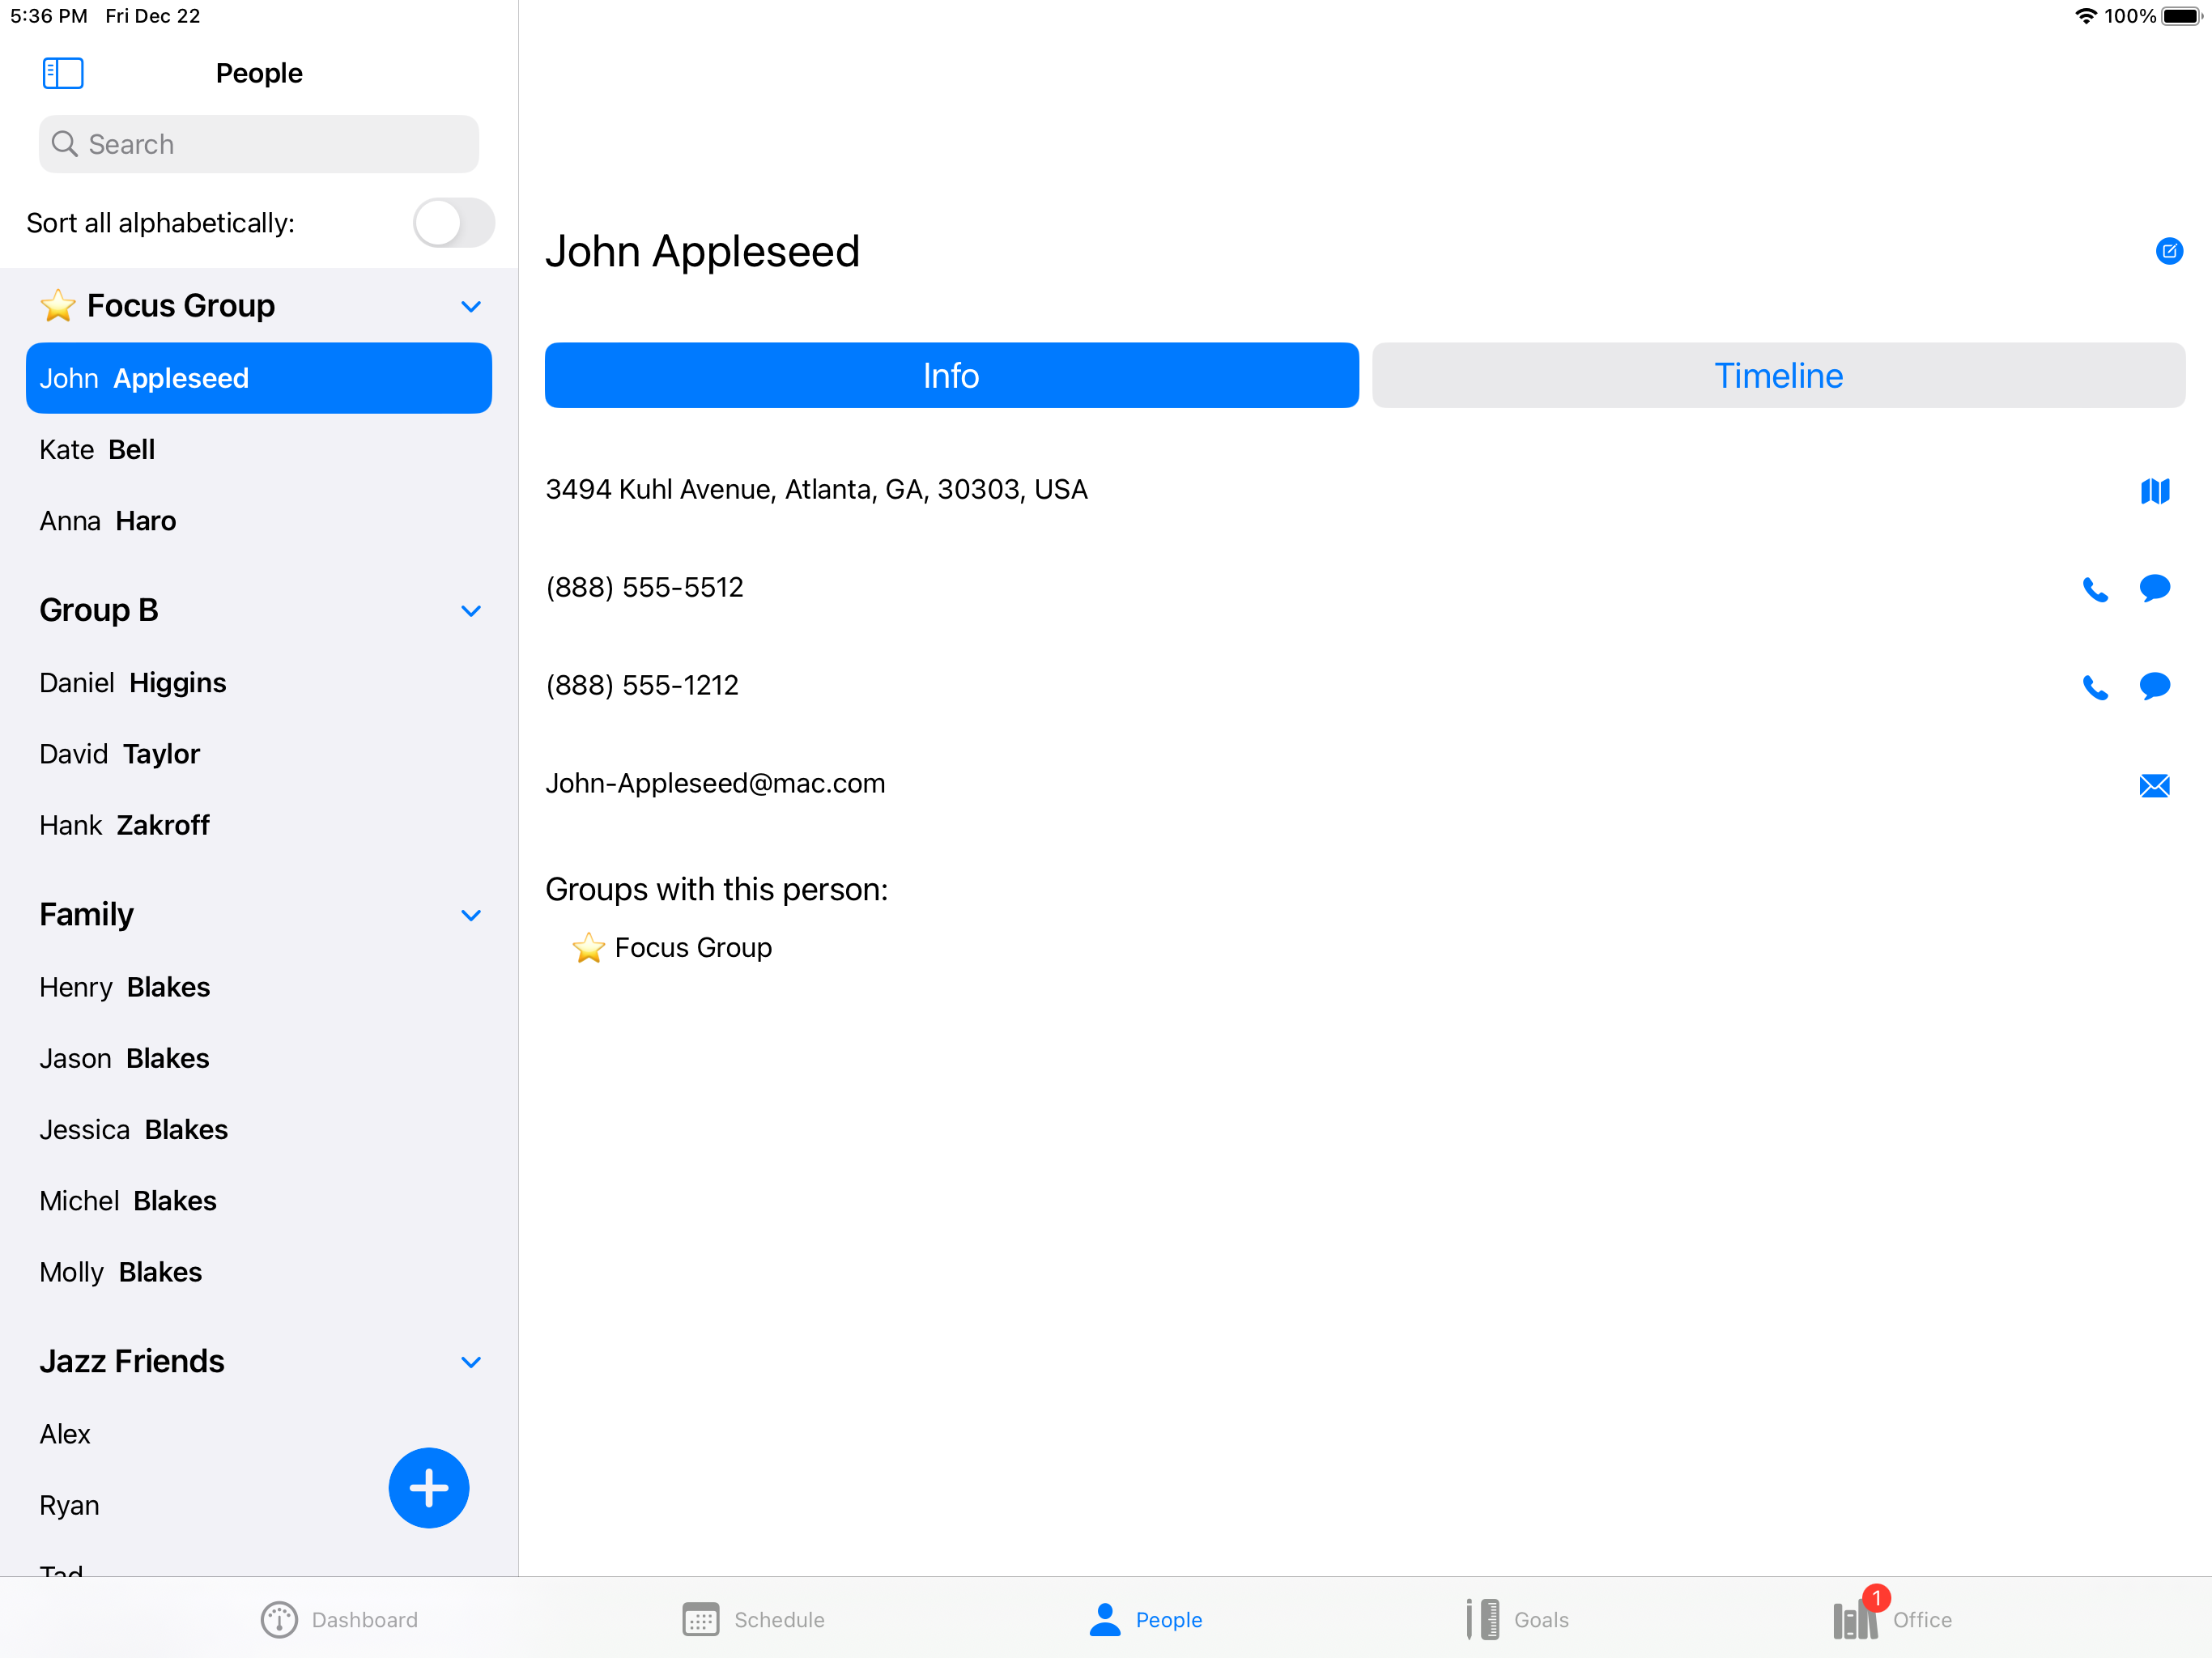The height and width of the screenshot is (1658, 2212).
Task: Click the John-Appleseed@mac.com email text
Action: click(715, 783)
